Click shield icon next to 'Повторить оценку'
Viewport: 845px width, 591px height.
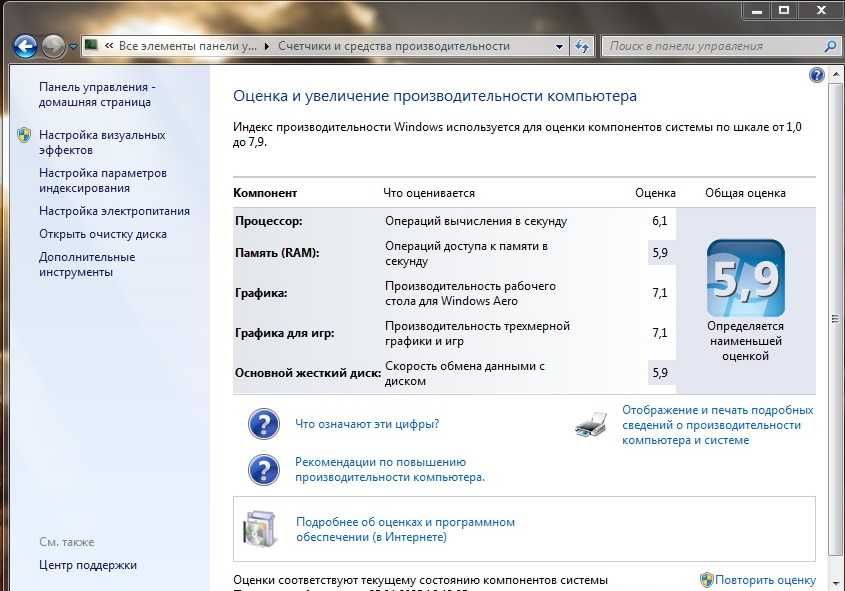coord(706,580)
